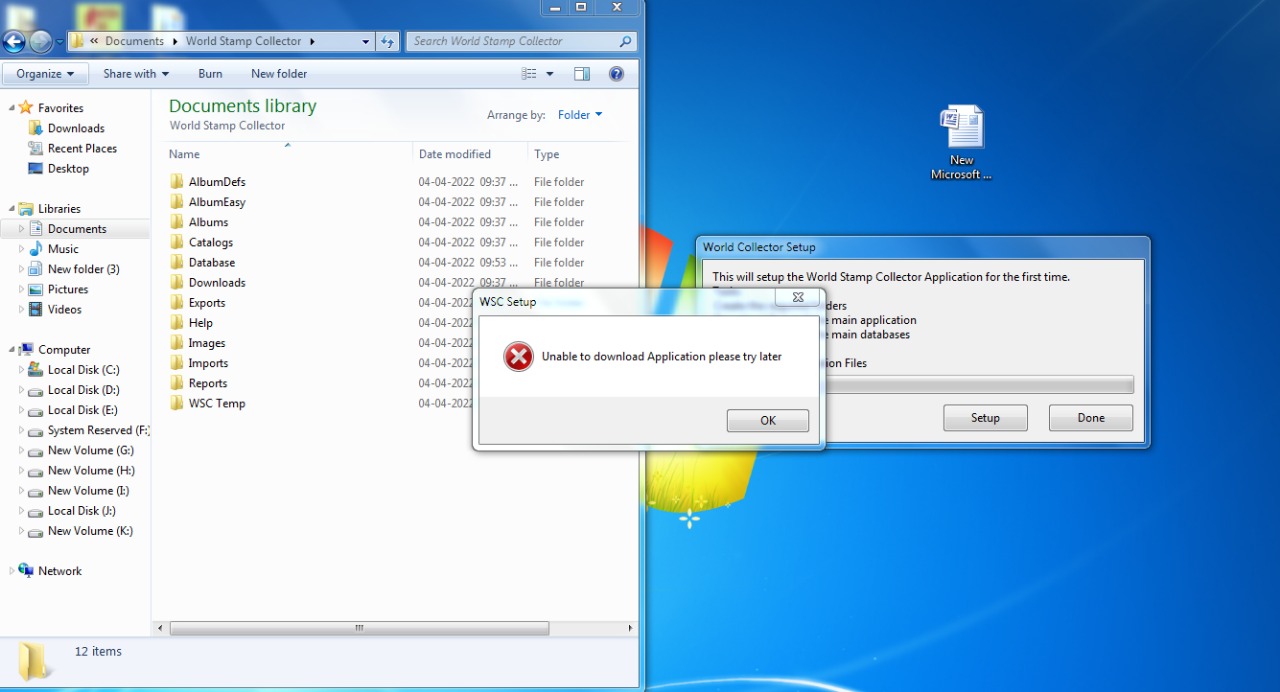Screen dimensions: 1280x692
Task: Expand the New folder (3) library node
Action: pos(22,269)
